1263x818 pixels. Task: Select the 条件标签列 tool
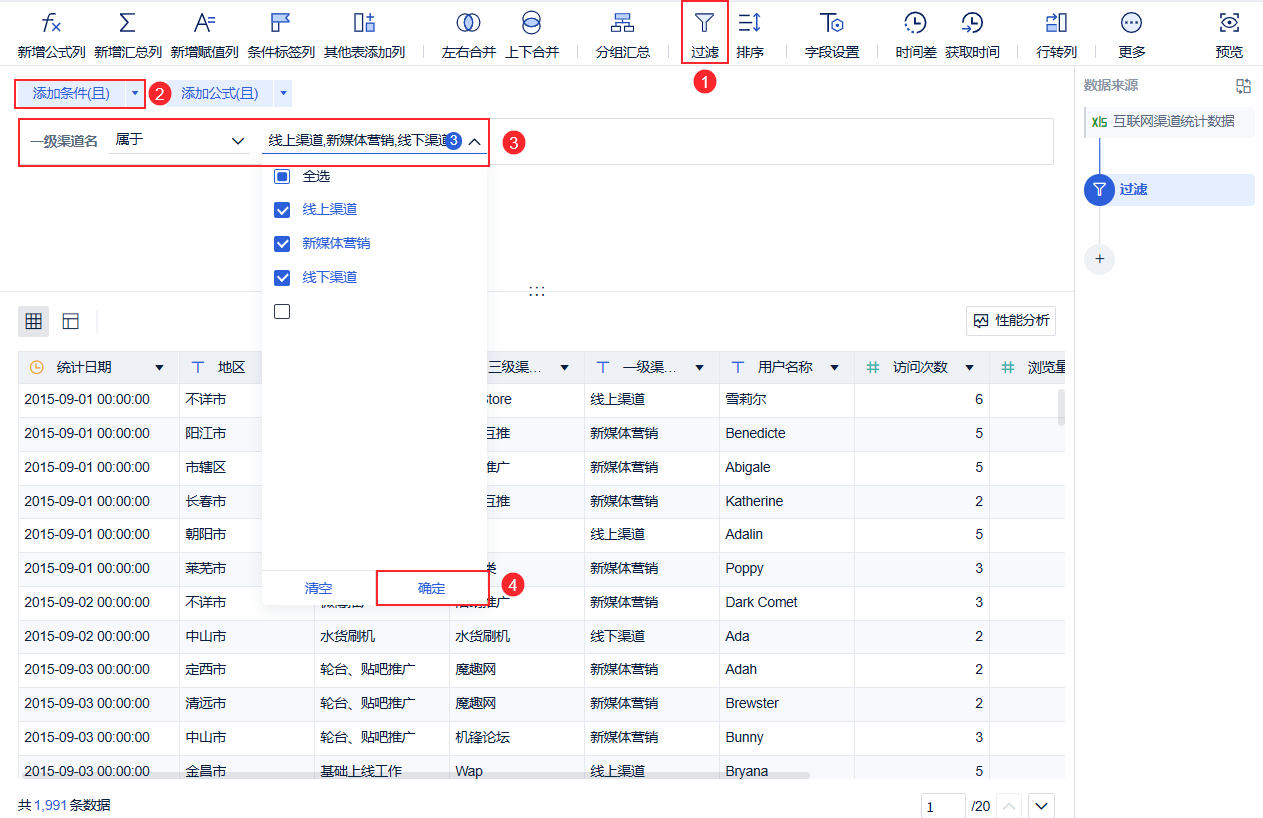281,36
